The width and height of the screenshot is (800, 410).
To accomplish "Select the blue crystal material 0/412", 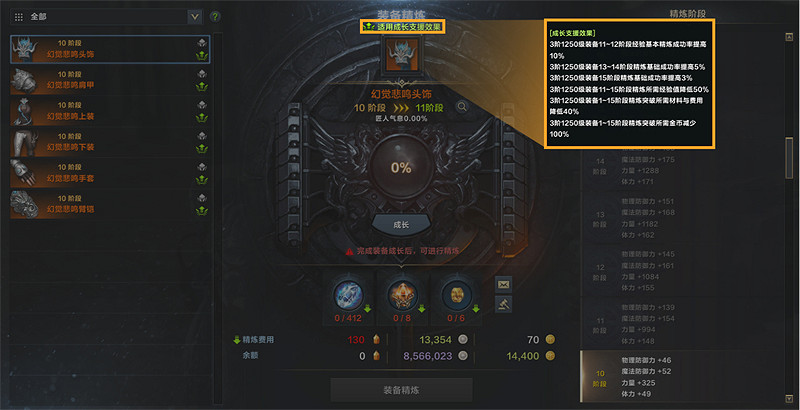I will pyautogui.click(x=348, y=295).
